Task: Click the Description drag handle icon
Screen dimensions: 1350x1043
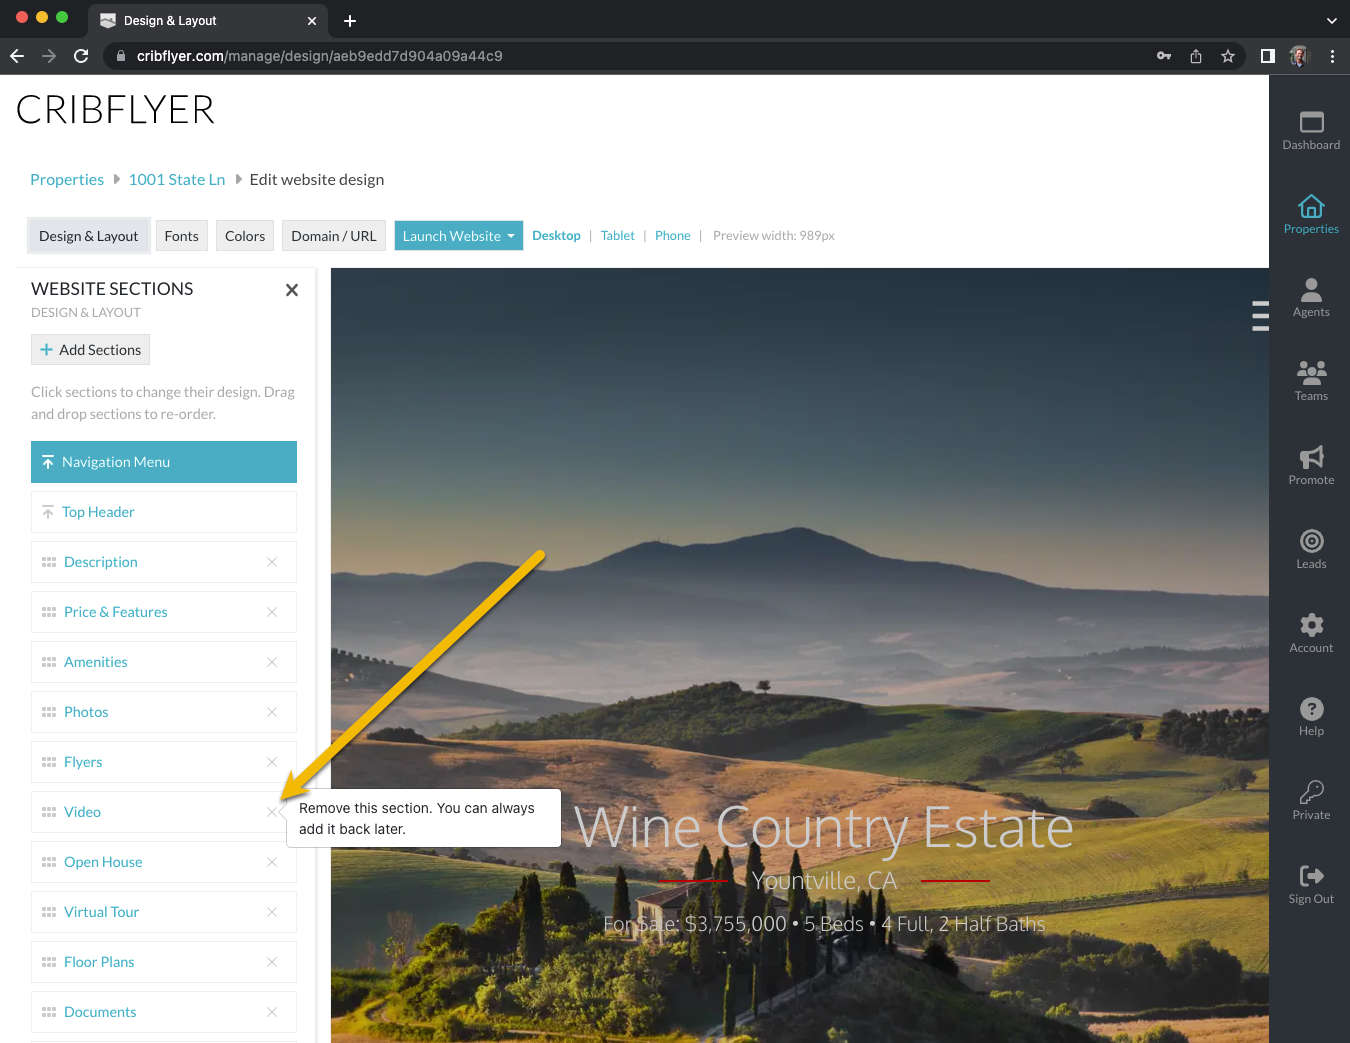Action: [49, 562]
